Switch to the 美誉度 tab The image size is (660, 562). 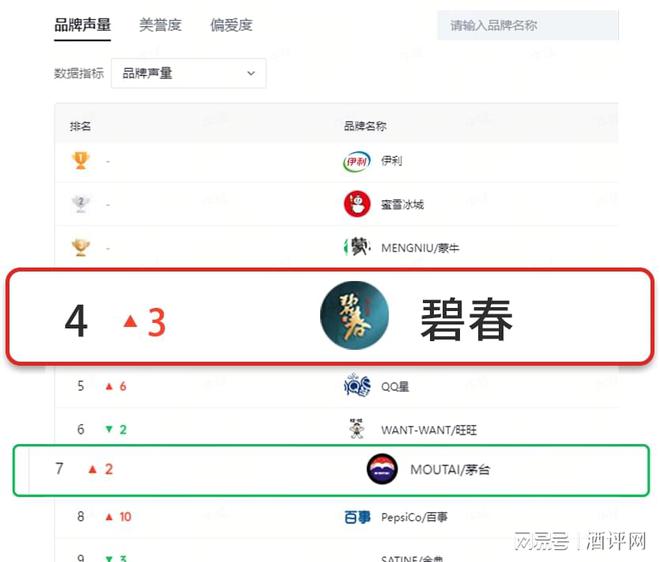tap(160, 25)
